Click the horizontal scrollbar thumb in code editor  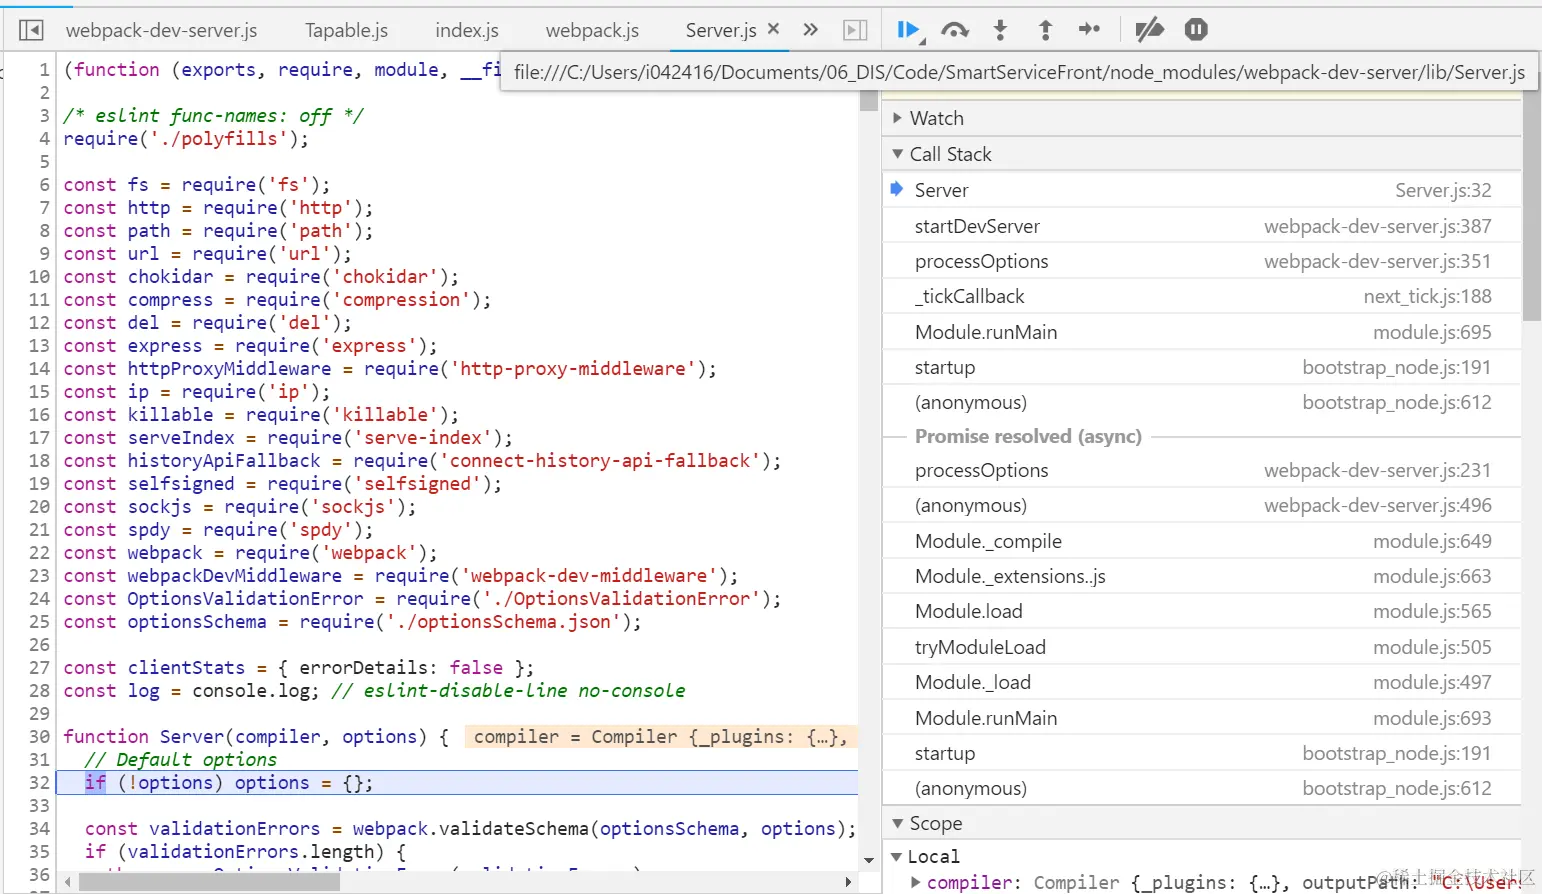coord(209,882)
